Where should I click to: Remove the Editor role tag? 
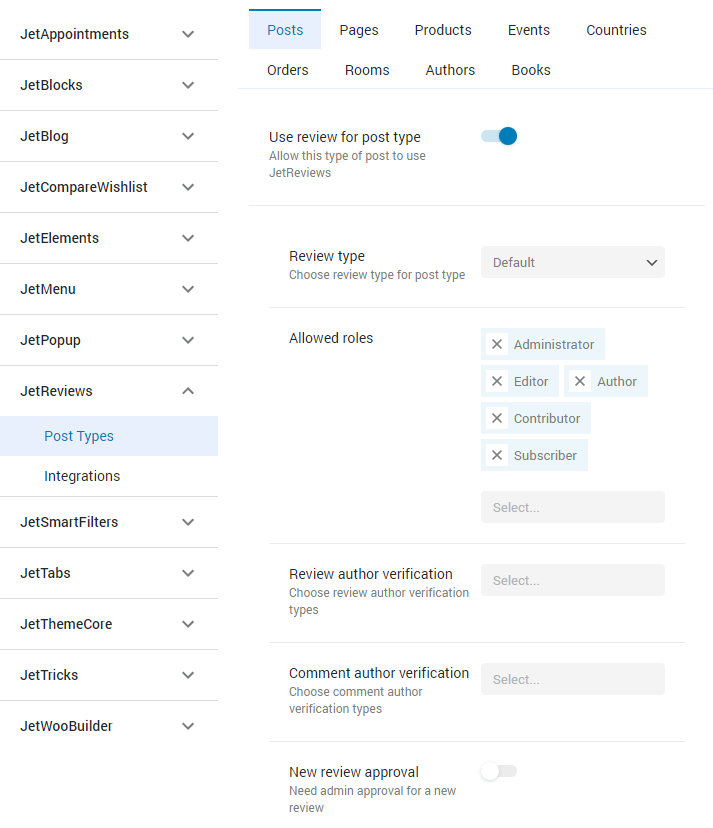tap(496, 381)
